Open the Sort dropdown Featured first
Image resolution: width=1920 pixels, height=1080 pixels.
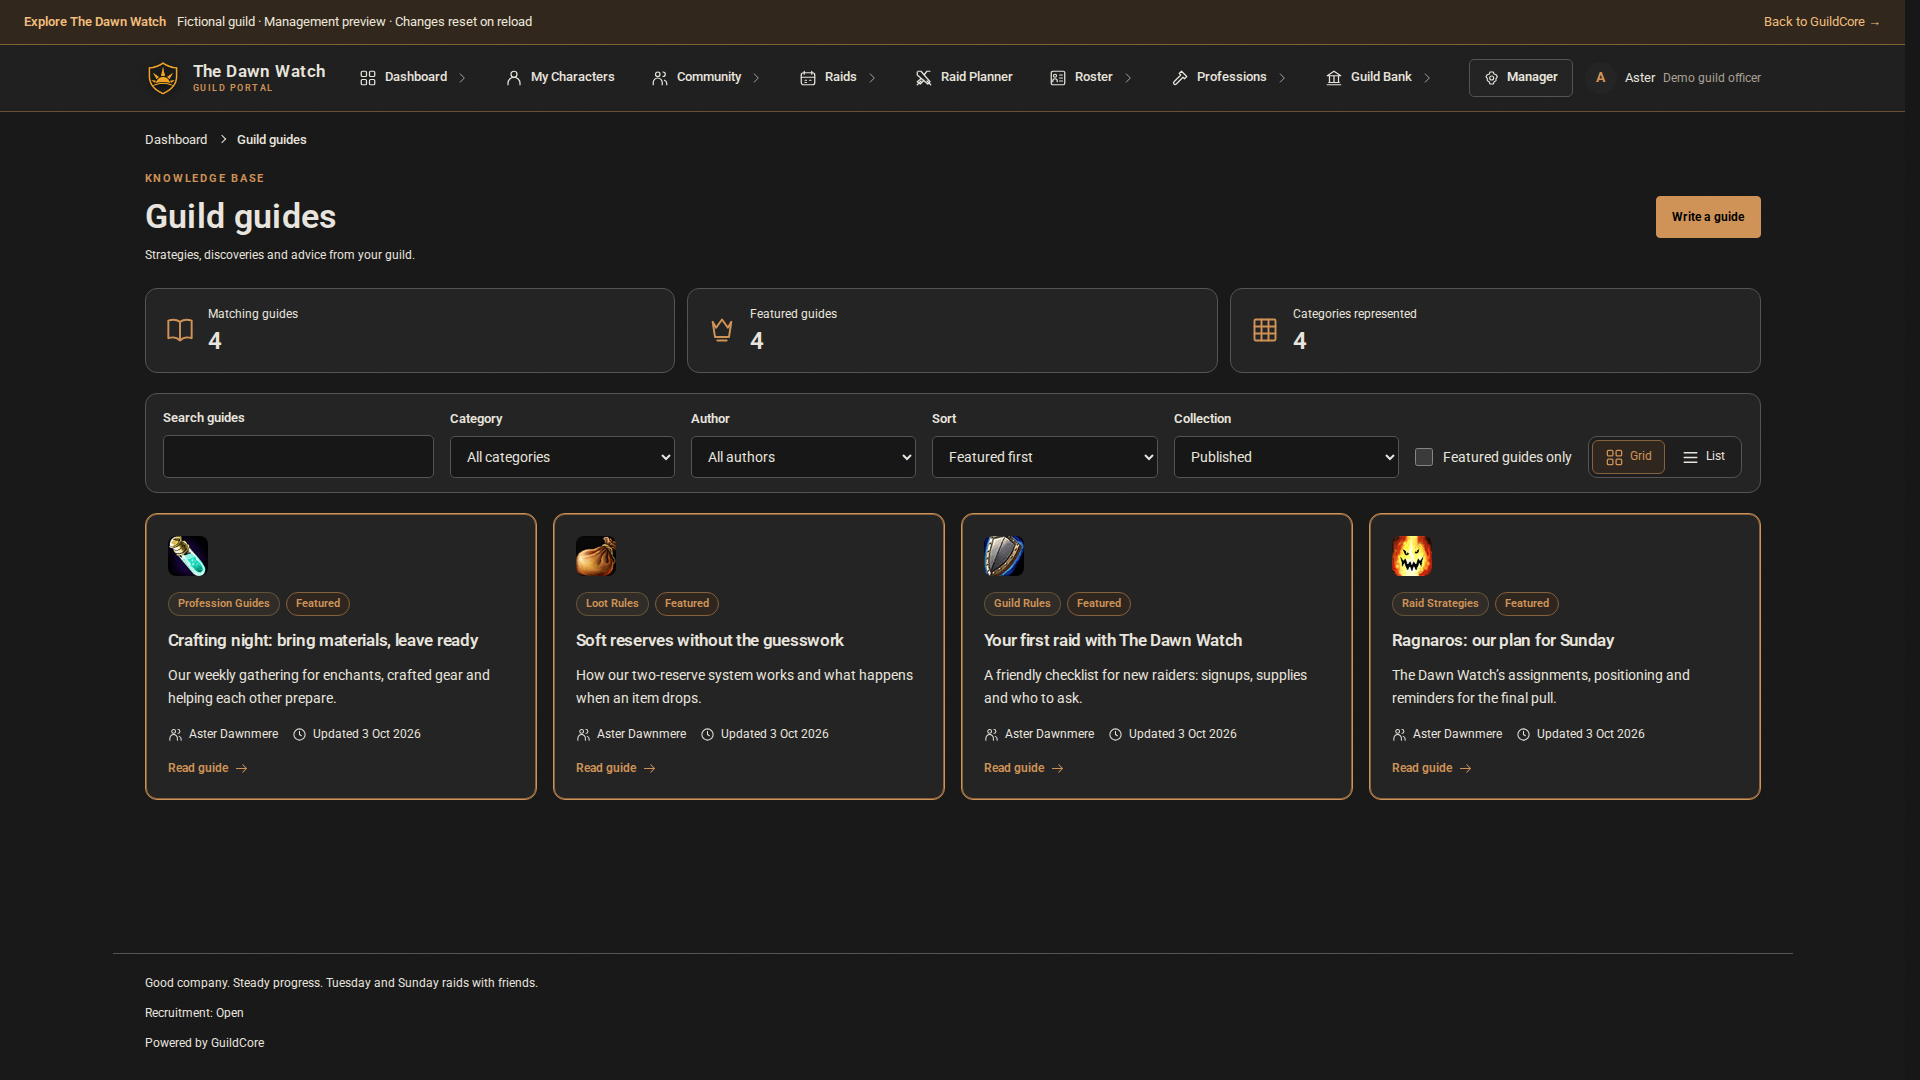coord(1045,457)
